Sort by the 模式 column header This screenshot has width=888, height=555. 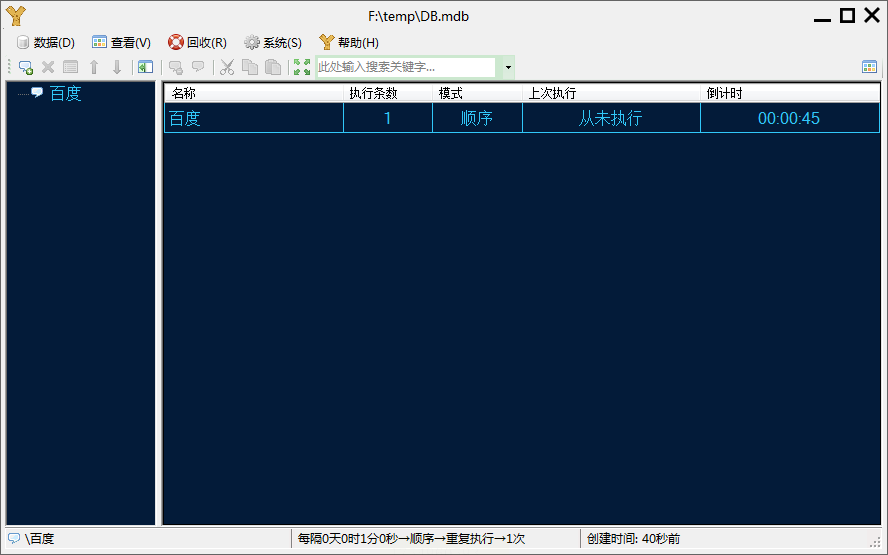click(x=477, y=93)
